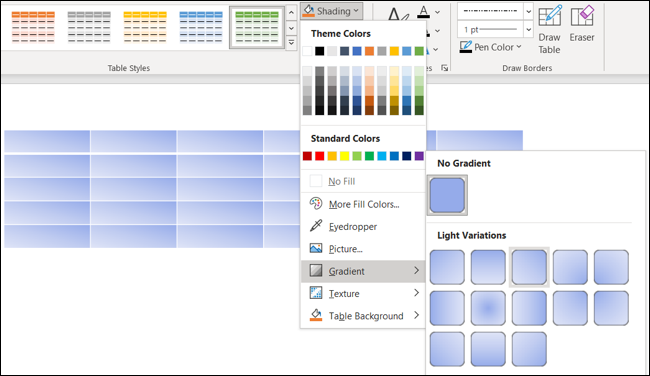The image size is (650, 376).
Task: Choose the Table Background icon
Action: [316, 315]
